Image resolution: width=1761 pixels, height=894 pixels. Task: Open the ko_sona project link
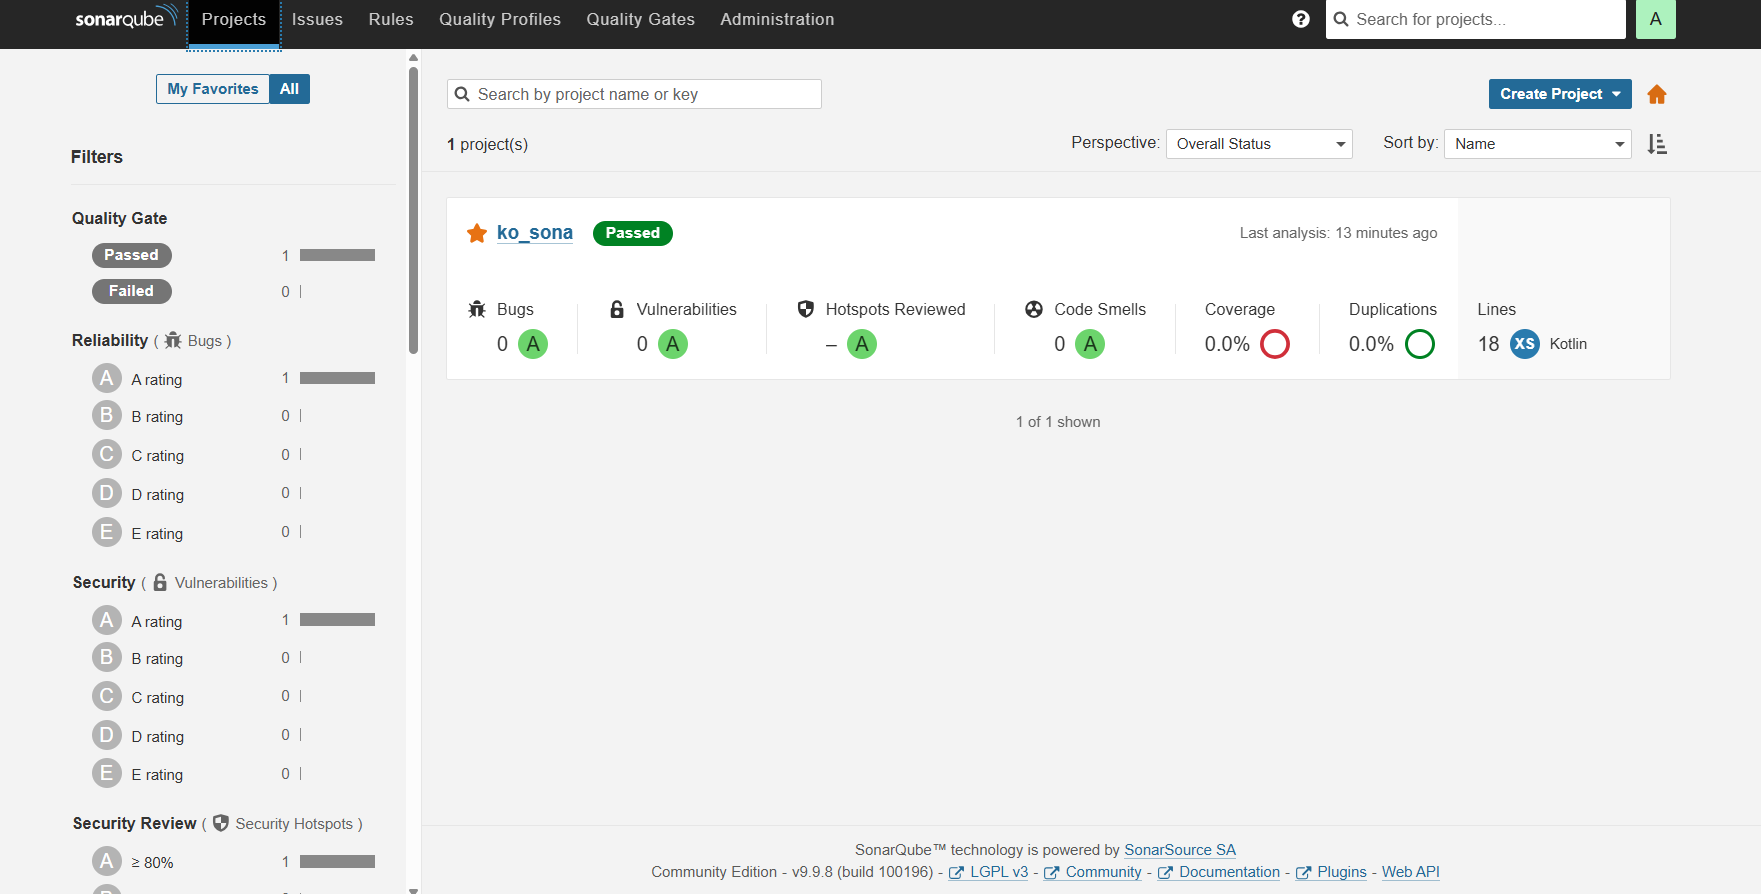click(535, 233)
